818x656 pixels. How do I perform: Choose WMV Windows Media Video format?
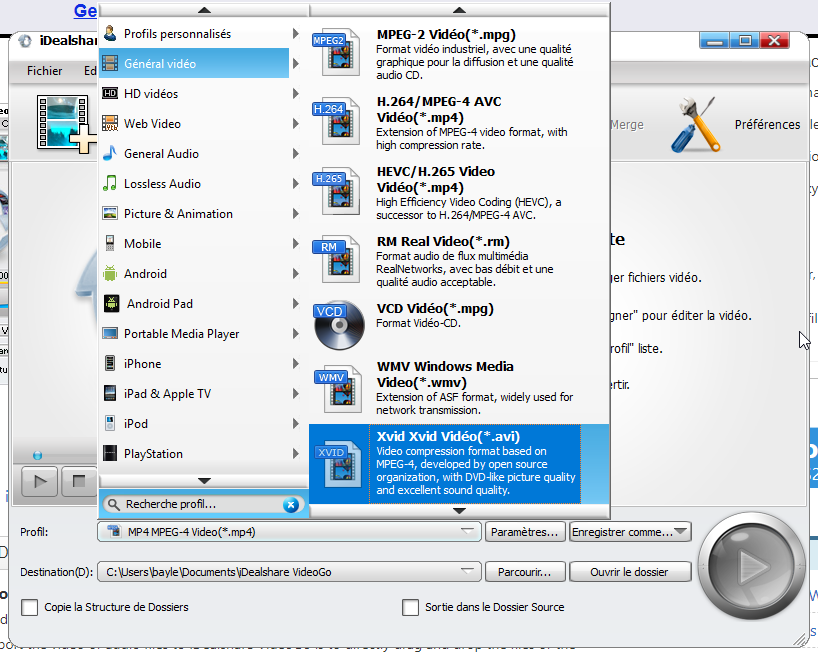tap(459, 389)
